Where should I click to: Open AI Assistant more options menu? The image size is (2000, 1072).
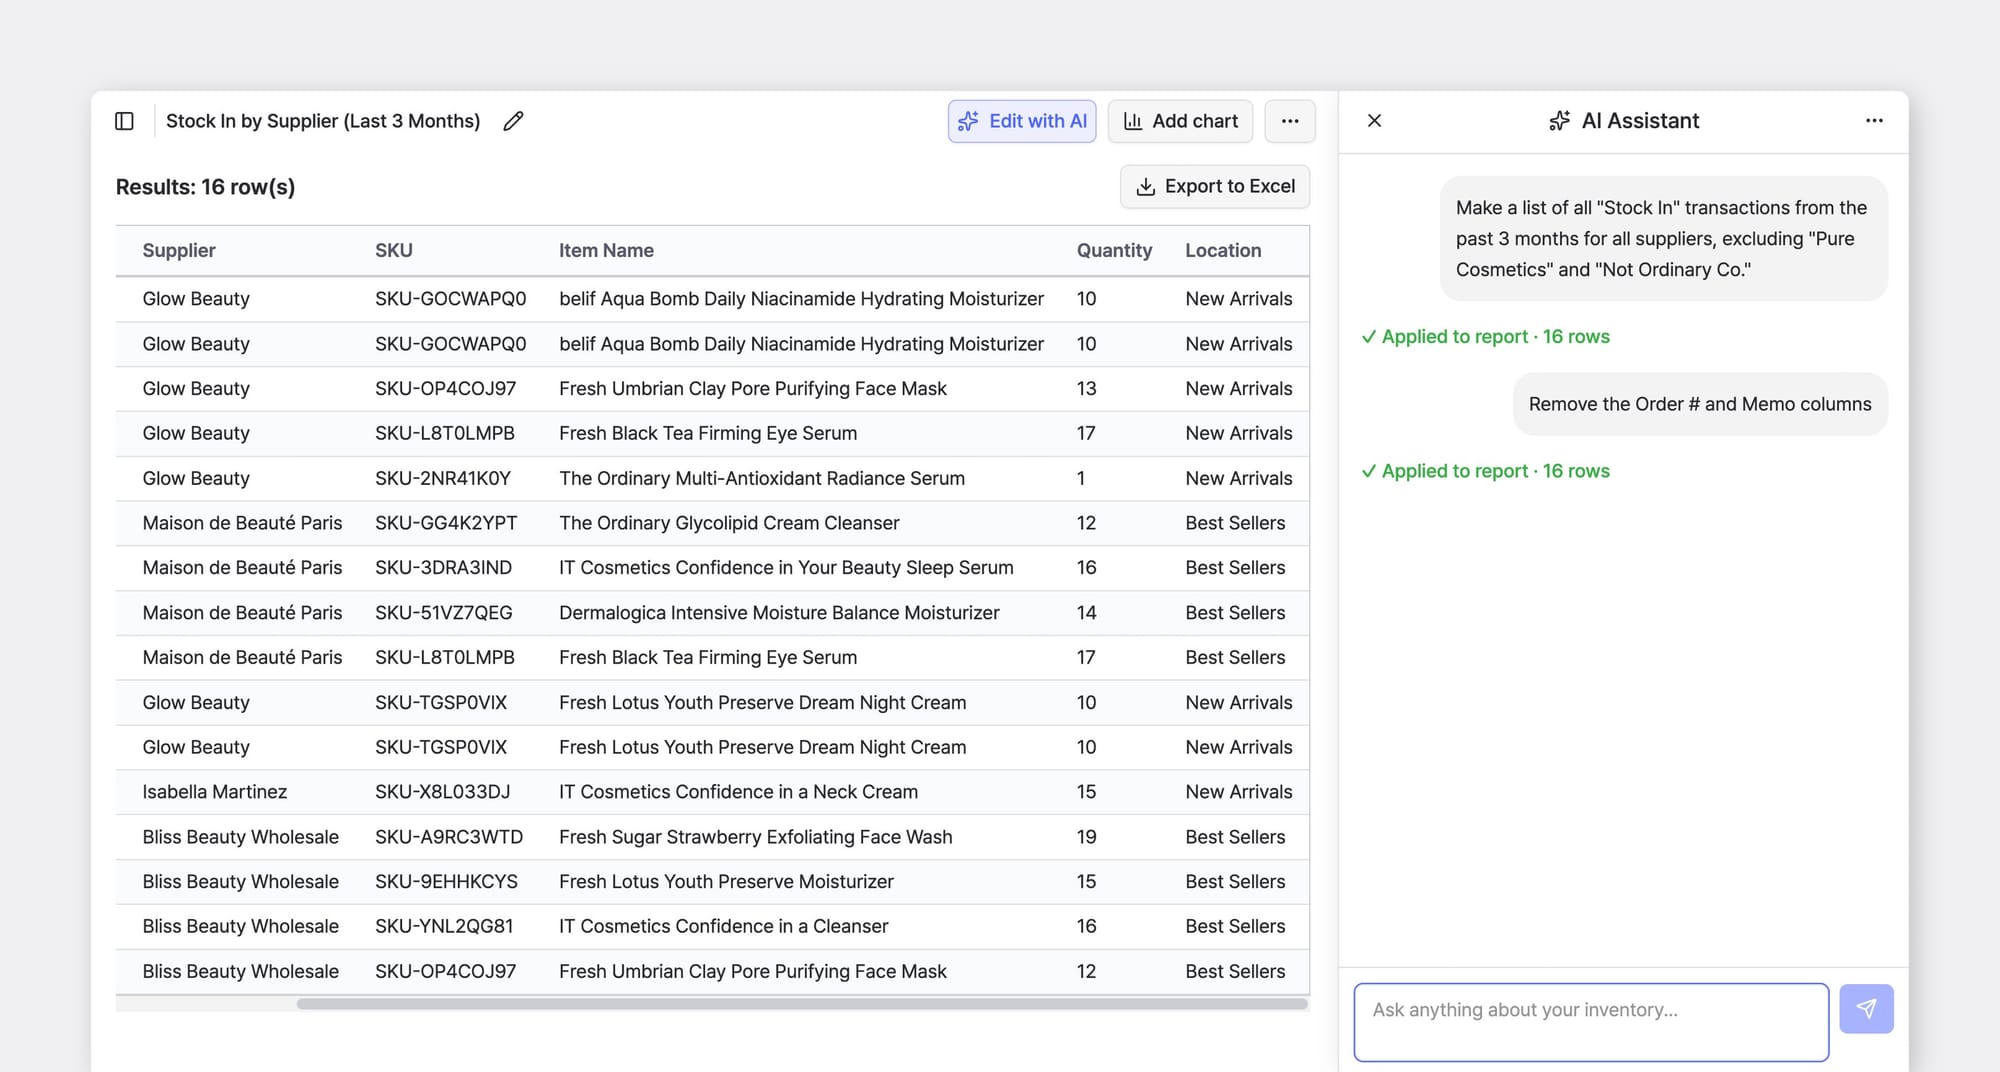point(1874,121)
